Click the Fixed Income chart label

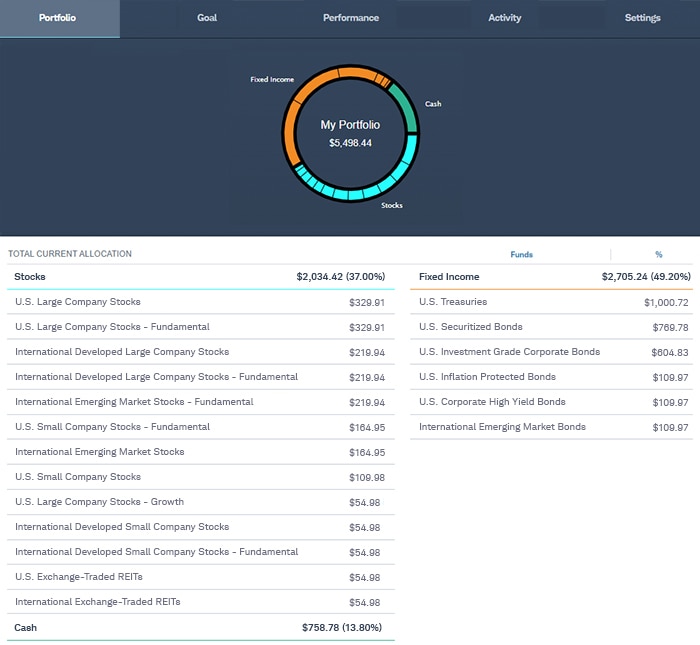[x=272, y=79]
